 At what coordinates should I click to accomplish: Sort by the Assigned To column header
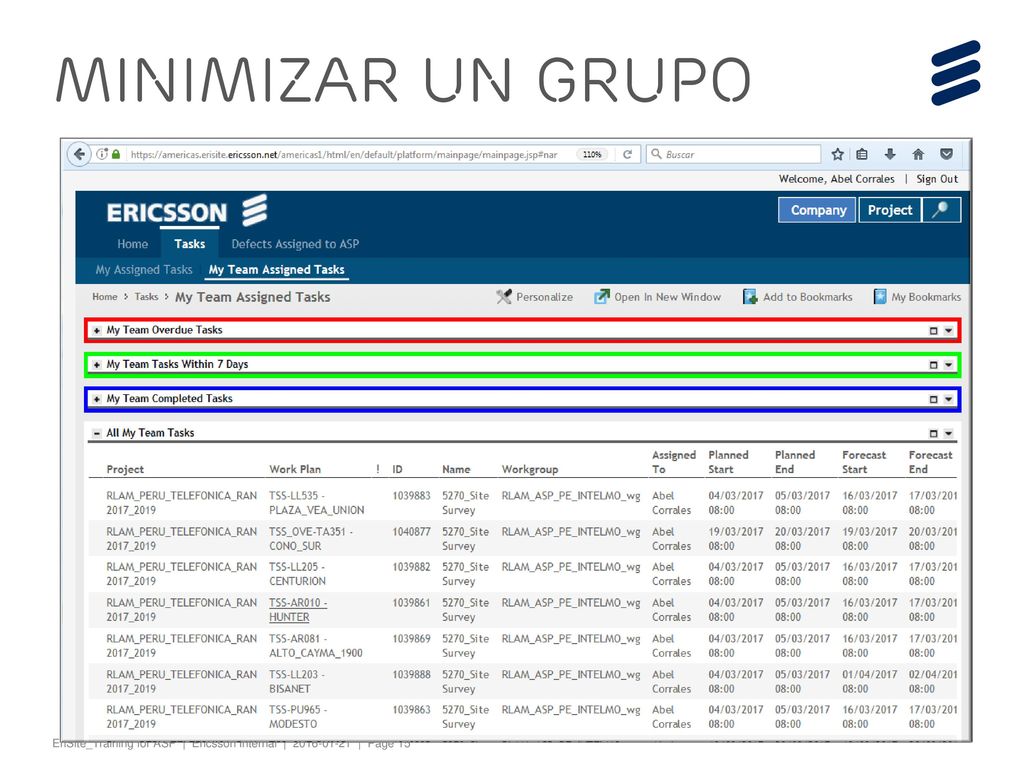pos(673,462)
